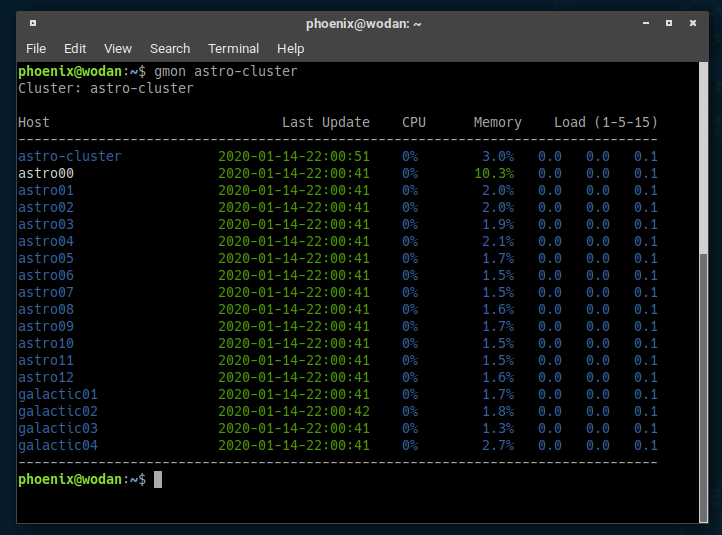Click the Last Update column header
Screen dimensions: 722x535
(326, 122)
